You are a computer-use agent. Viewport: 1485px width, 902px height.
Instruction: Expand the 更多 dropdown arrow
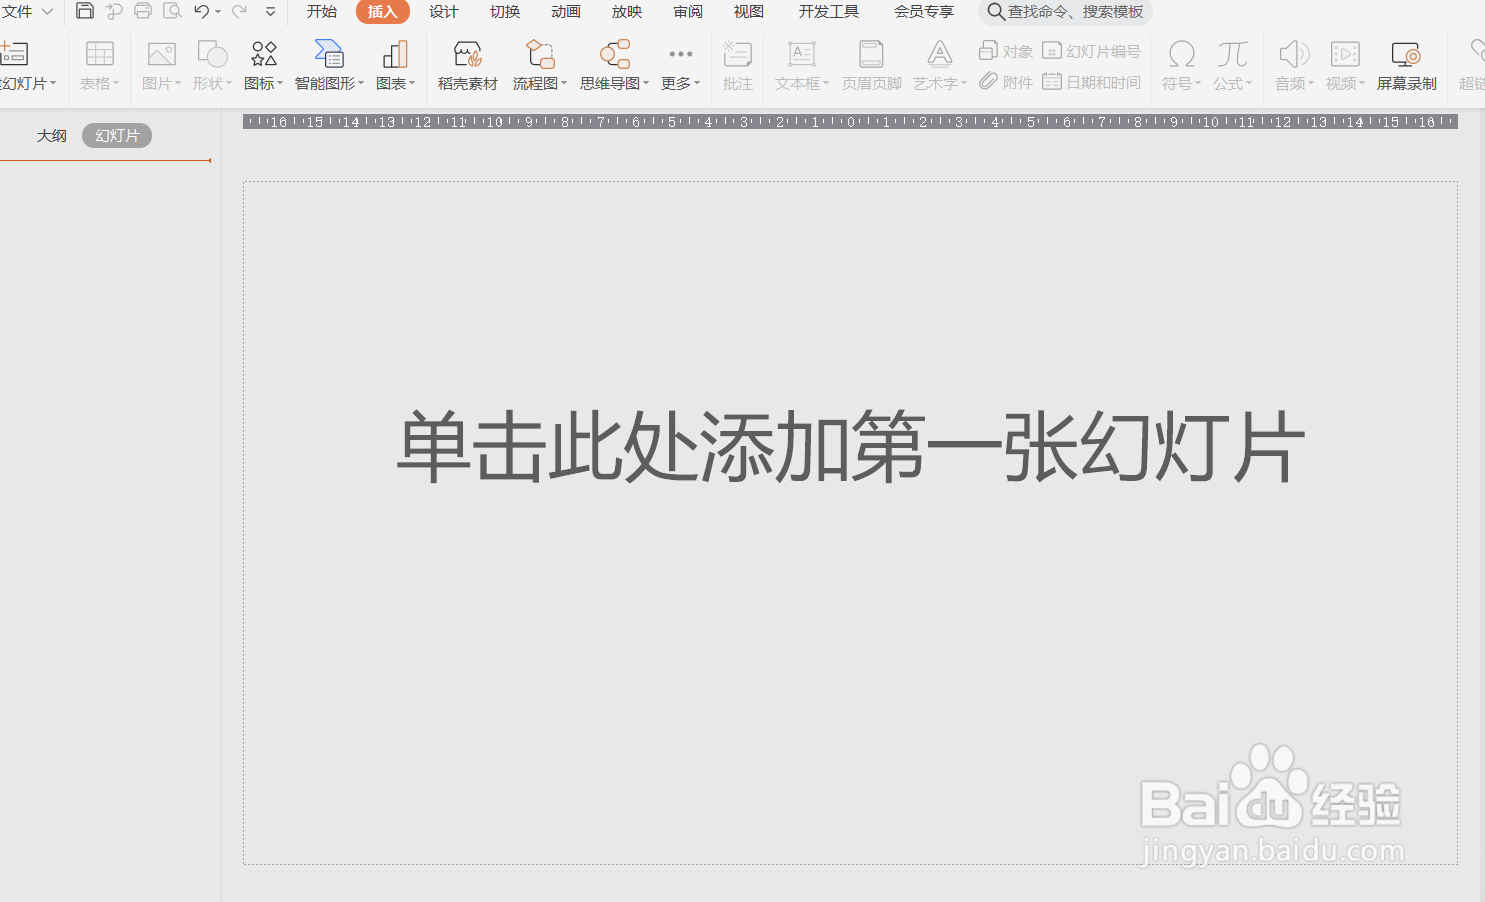[x=697, y=84]
